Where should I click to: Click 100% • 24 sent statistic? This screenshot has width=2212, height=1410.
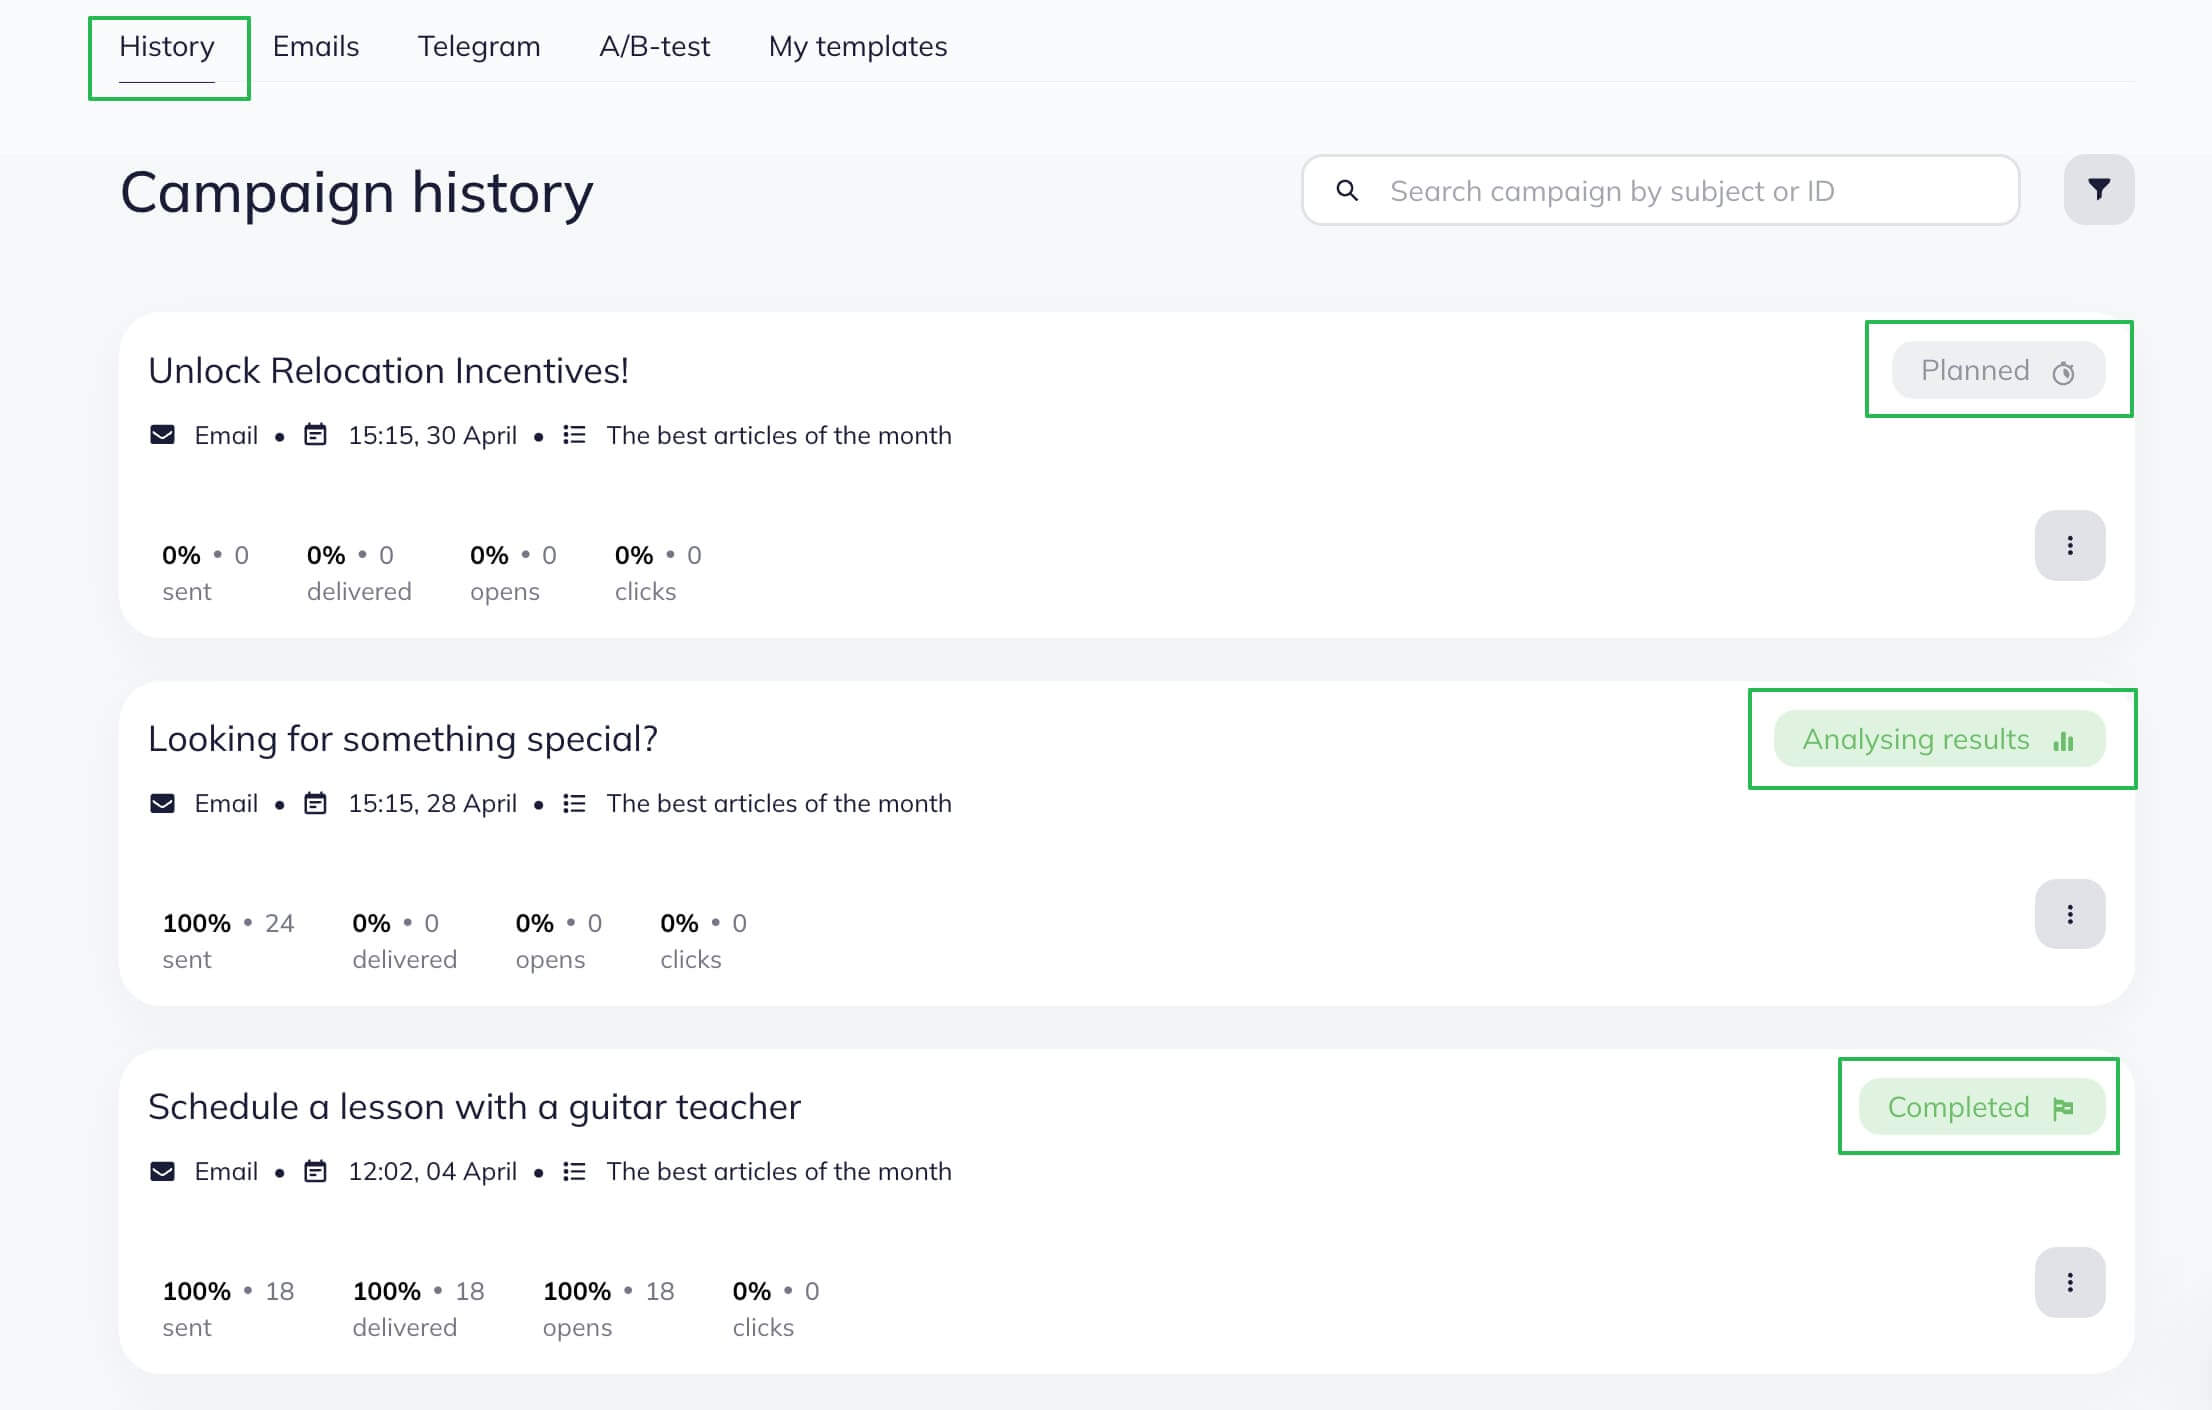tap(228, 940)
